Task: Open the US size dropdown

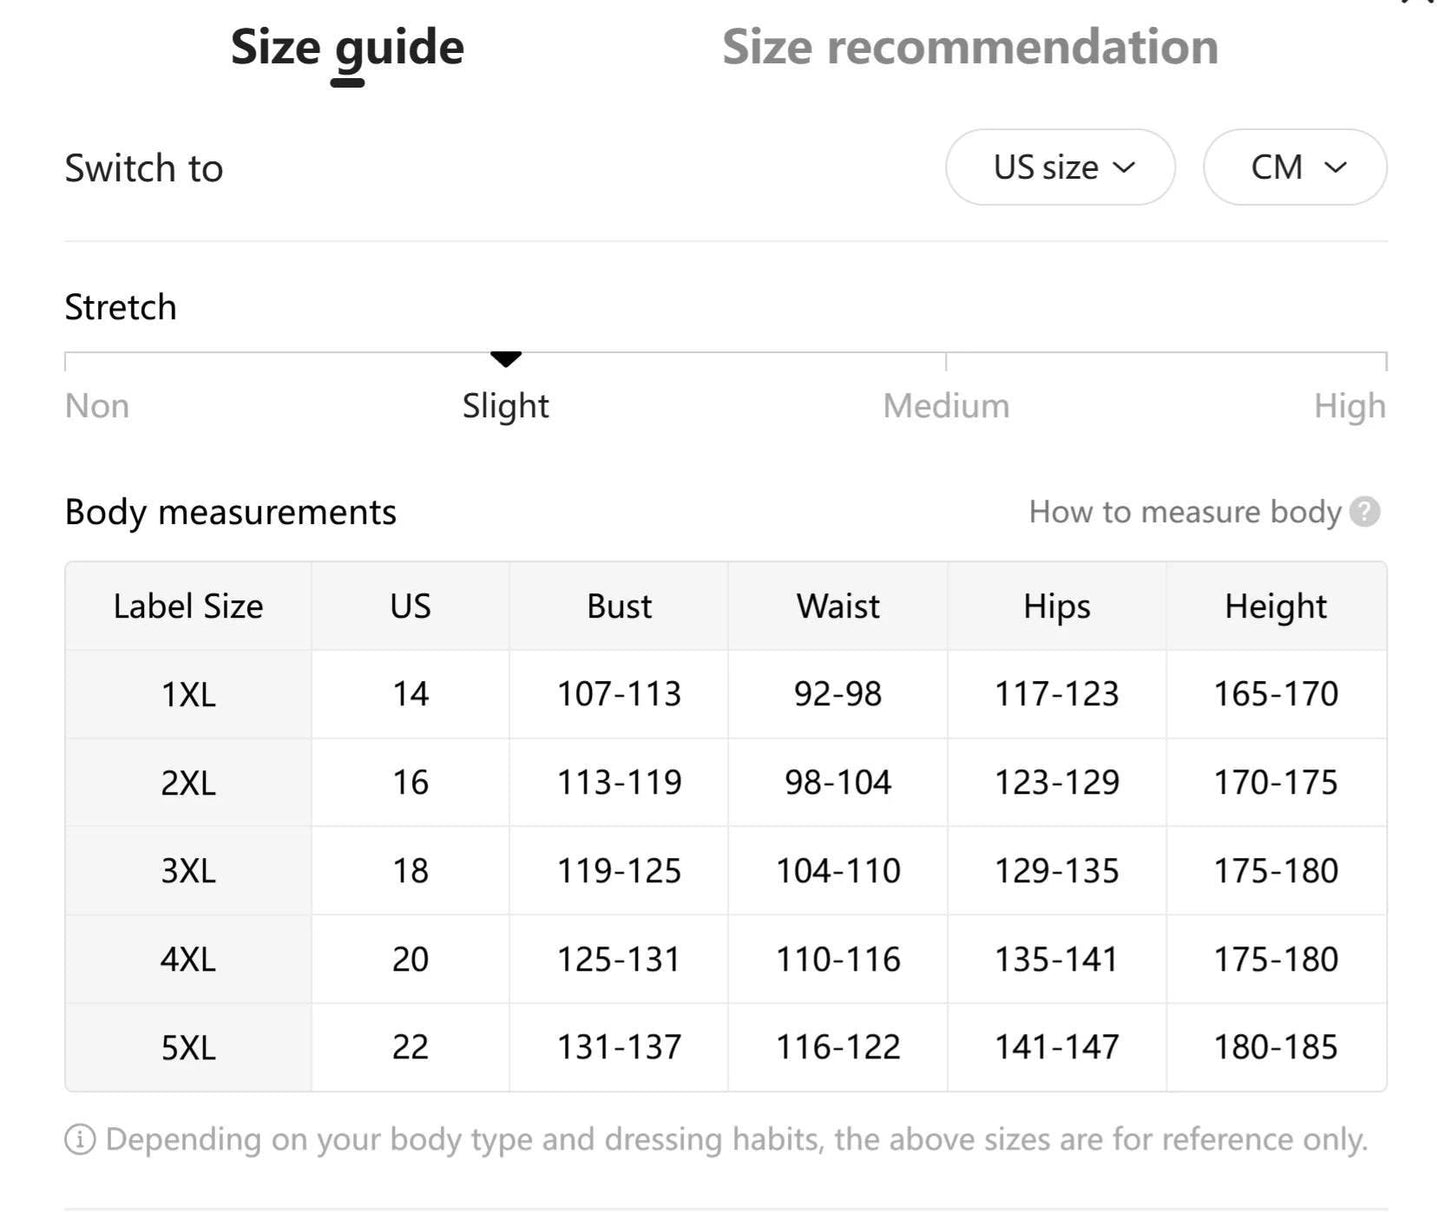Action: tap(1060, 167)
